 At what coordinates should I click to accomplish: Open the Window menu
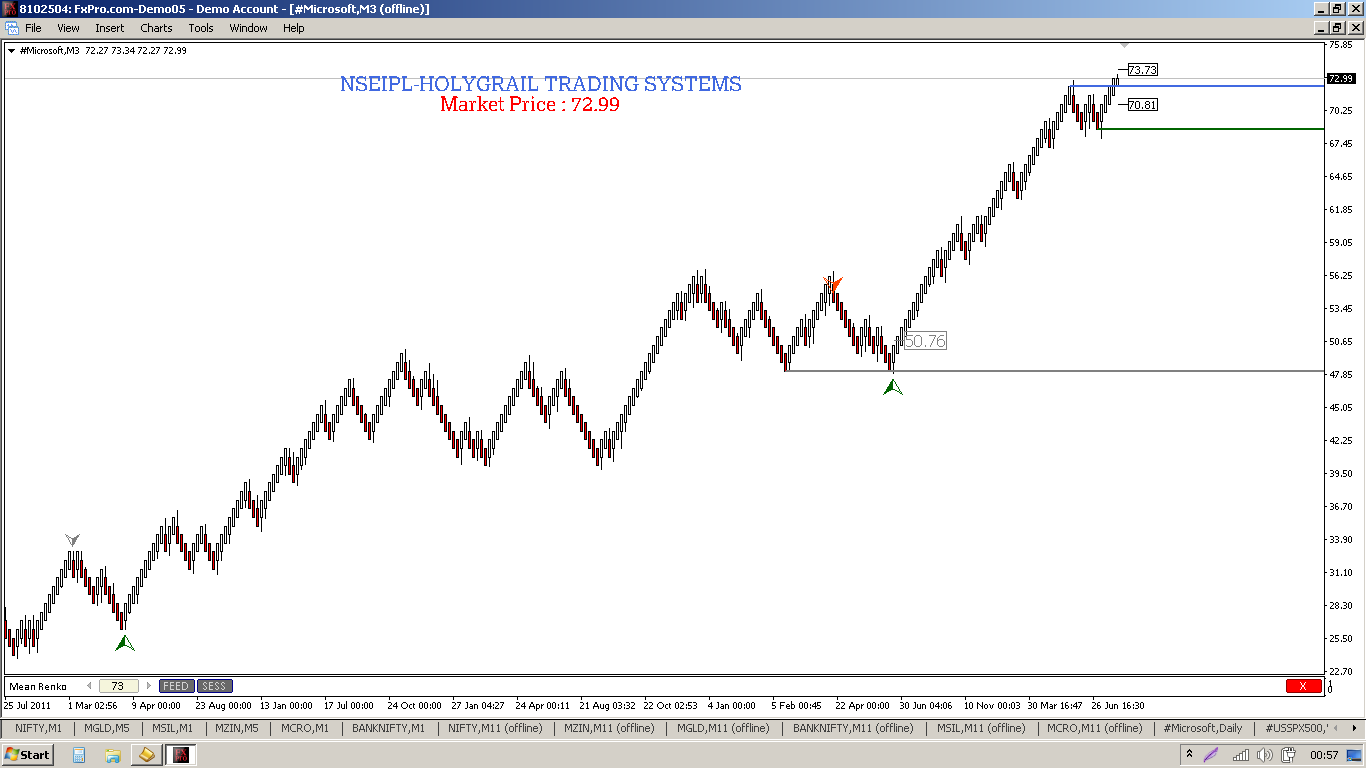[248, 28]
